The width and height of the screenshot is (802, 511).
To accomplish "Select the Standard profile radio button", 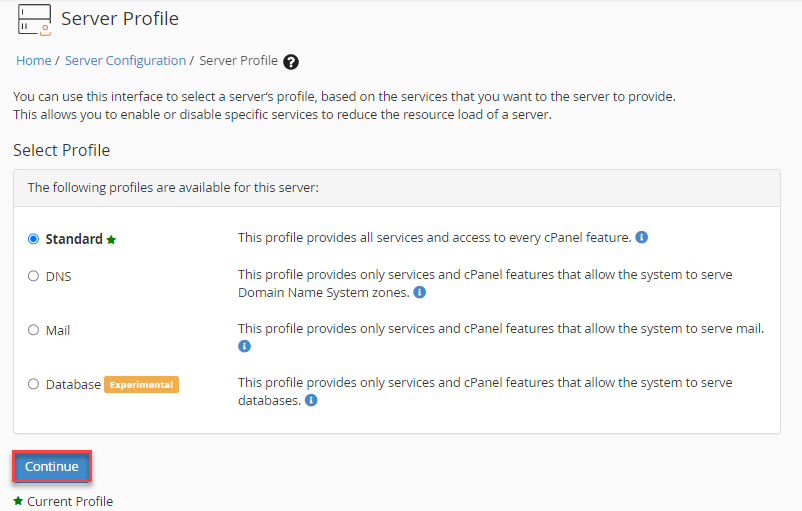I will pyautogui.click(x=34, y=239).
